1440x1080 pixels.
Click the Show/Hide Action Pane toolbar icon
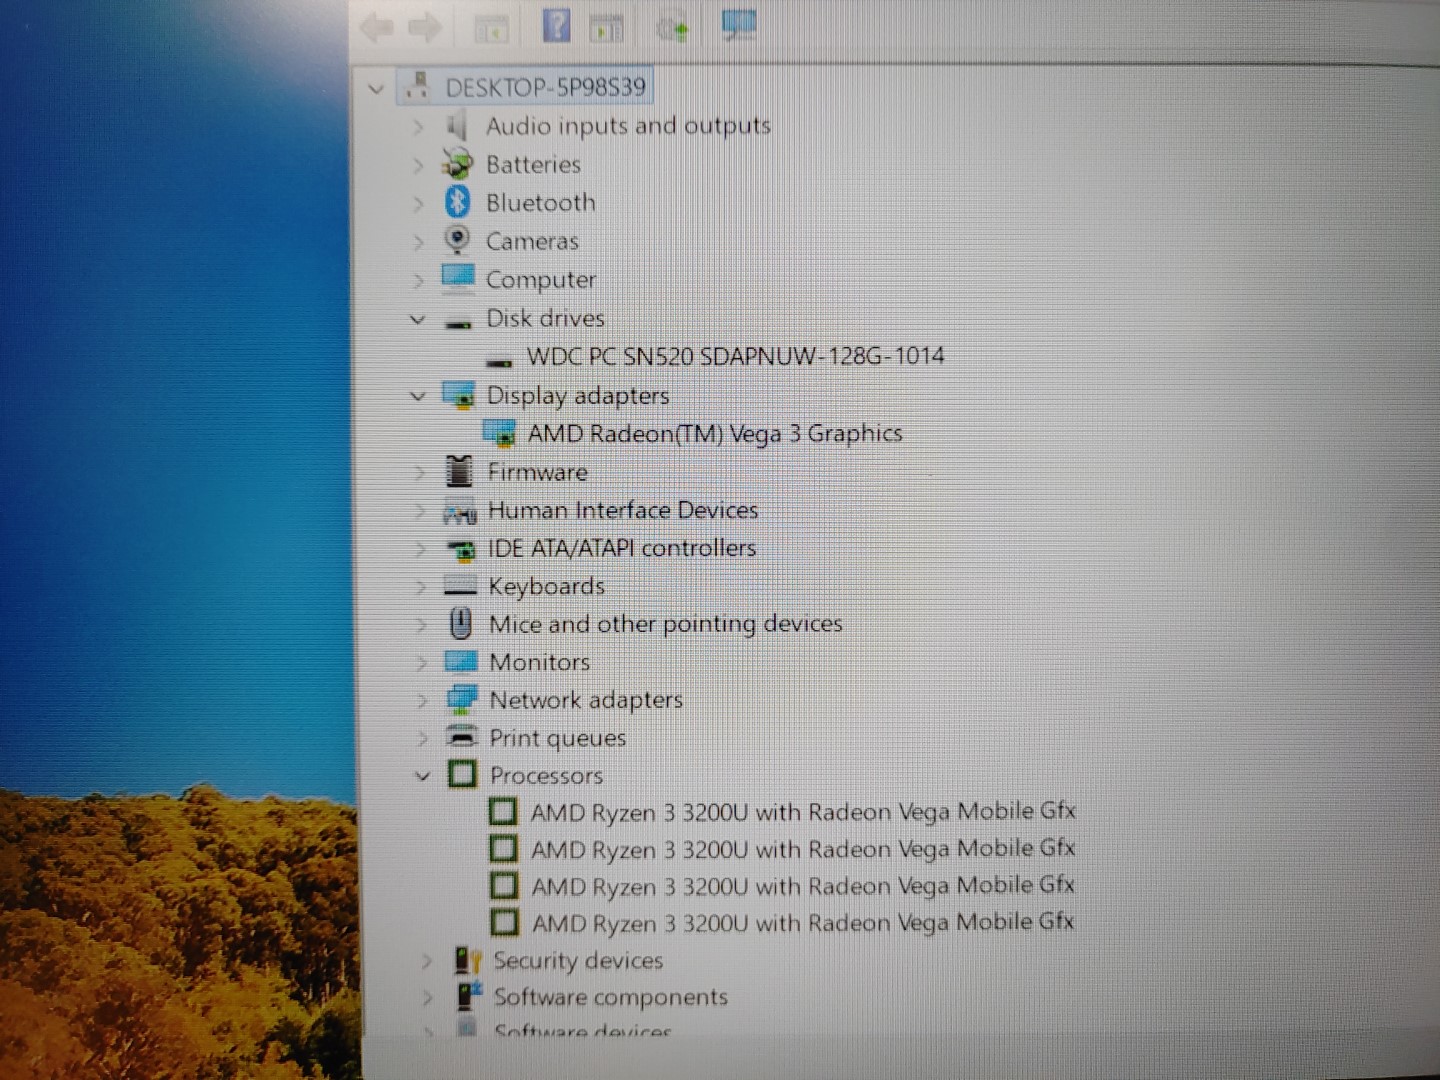click(x=606, y=29)
